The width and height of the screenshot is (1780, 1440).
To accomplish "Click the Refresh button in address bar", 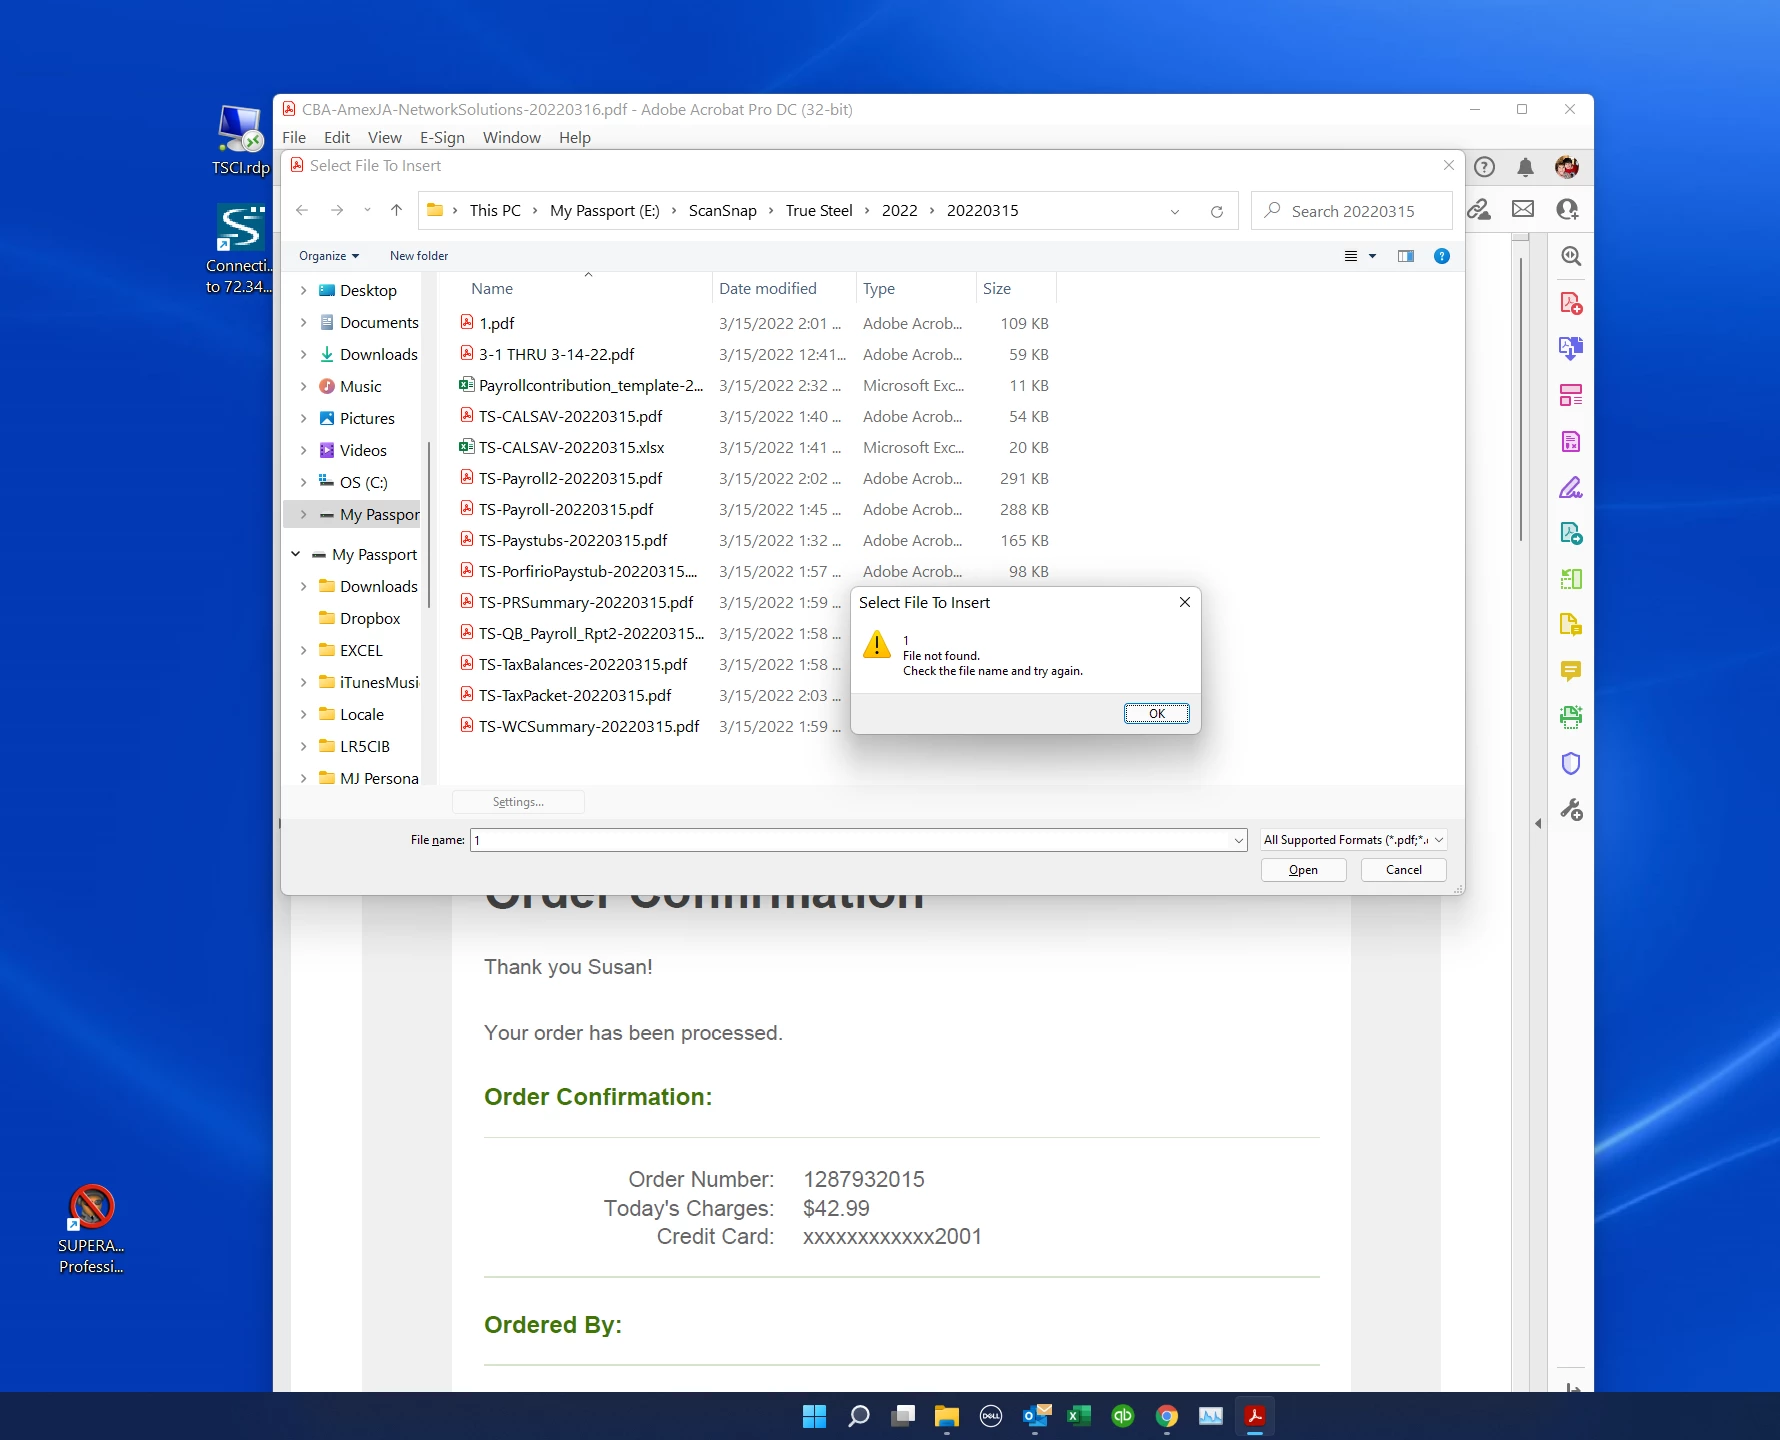I will (x=1217, y=211).
